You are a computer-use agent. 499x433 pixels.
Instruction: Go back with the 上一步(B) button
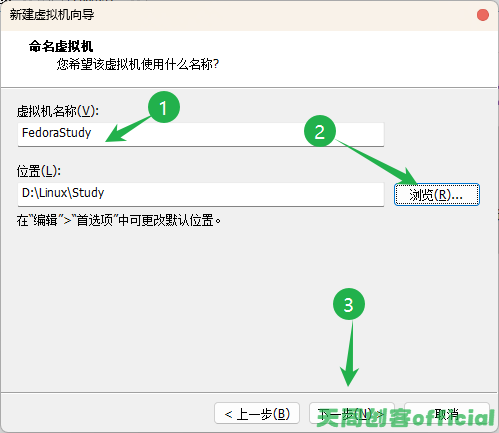click(257, 413)
